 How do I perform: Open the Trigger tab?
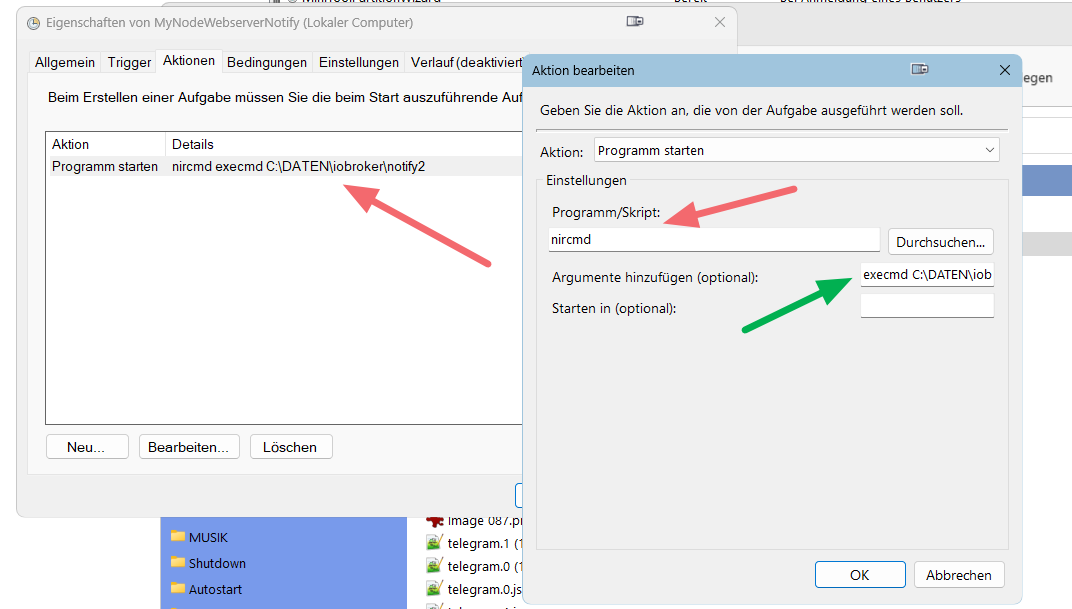tap(129, 62)
